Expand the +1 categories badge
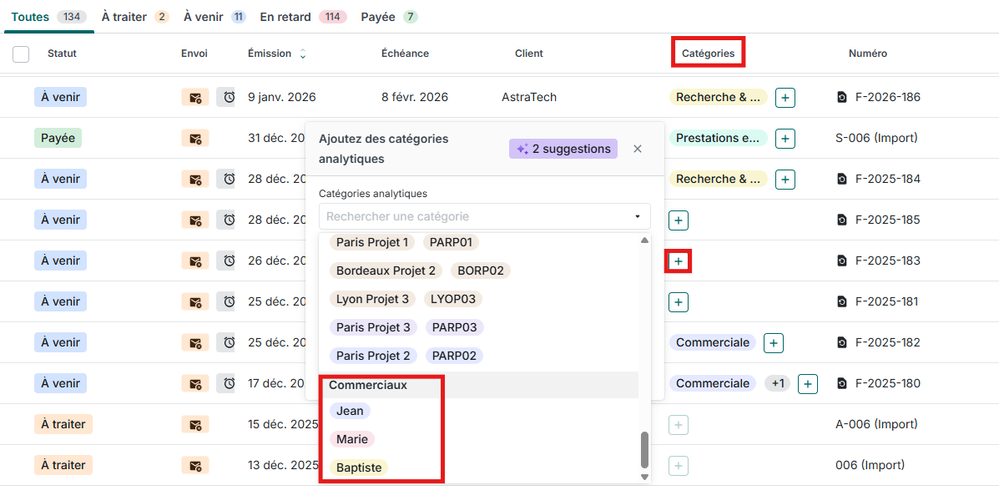This screenshot has height=486, width=999. [776, 384]
